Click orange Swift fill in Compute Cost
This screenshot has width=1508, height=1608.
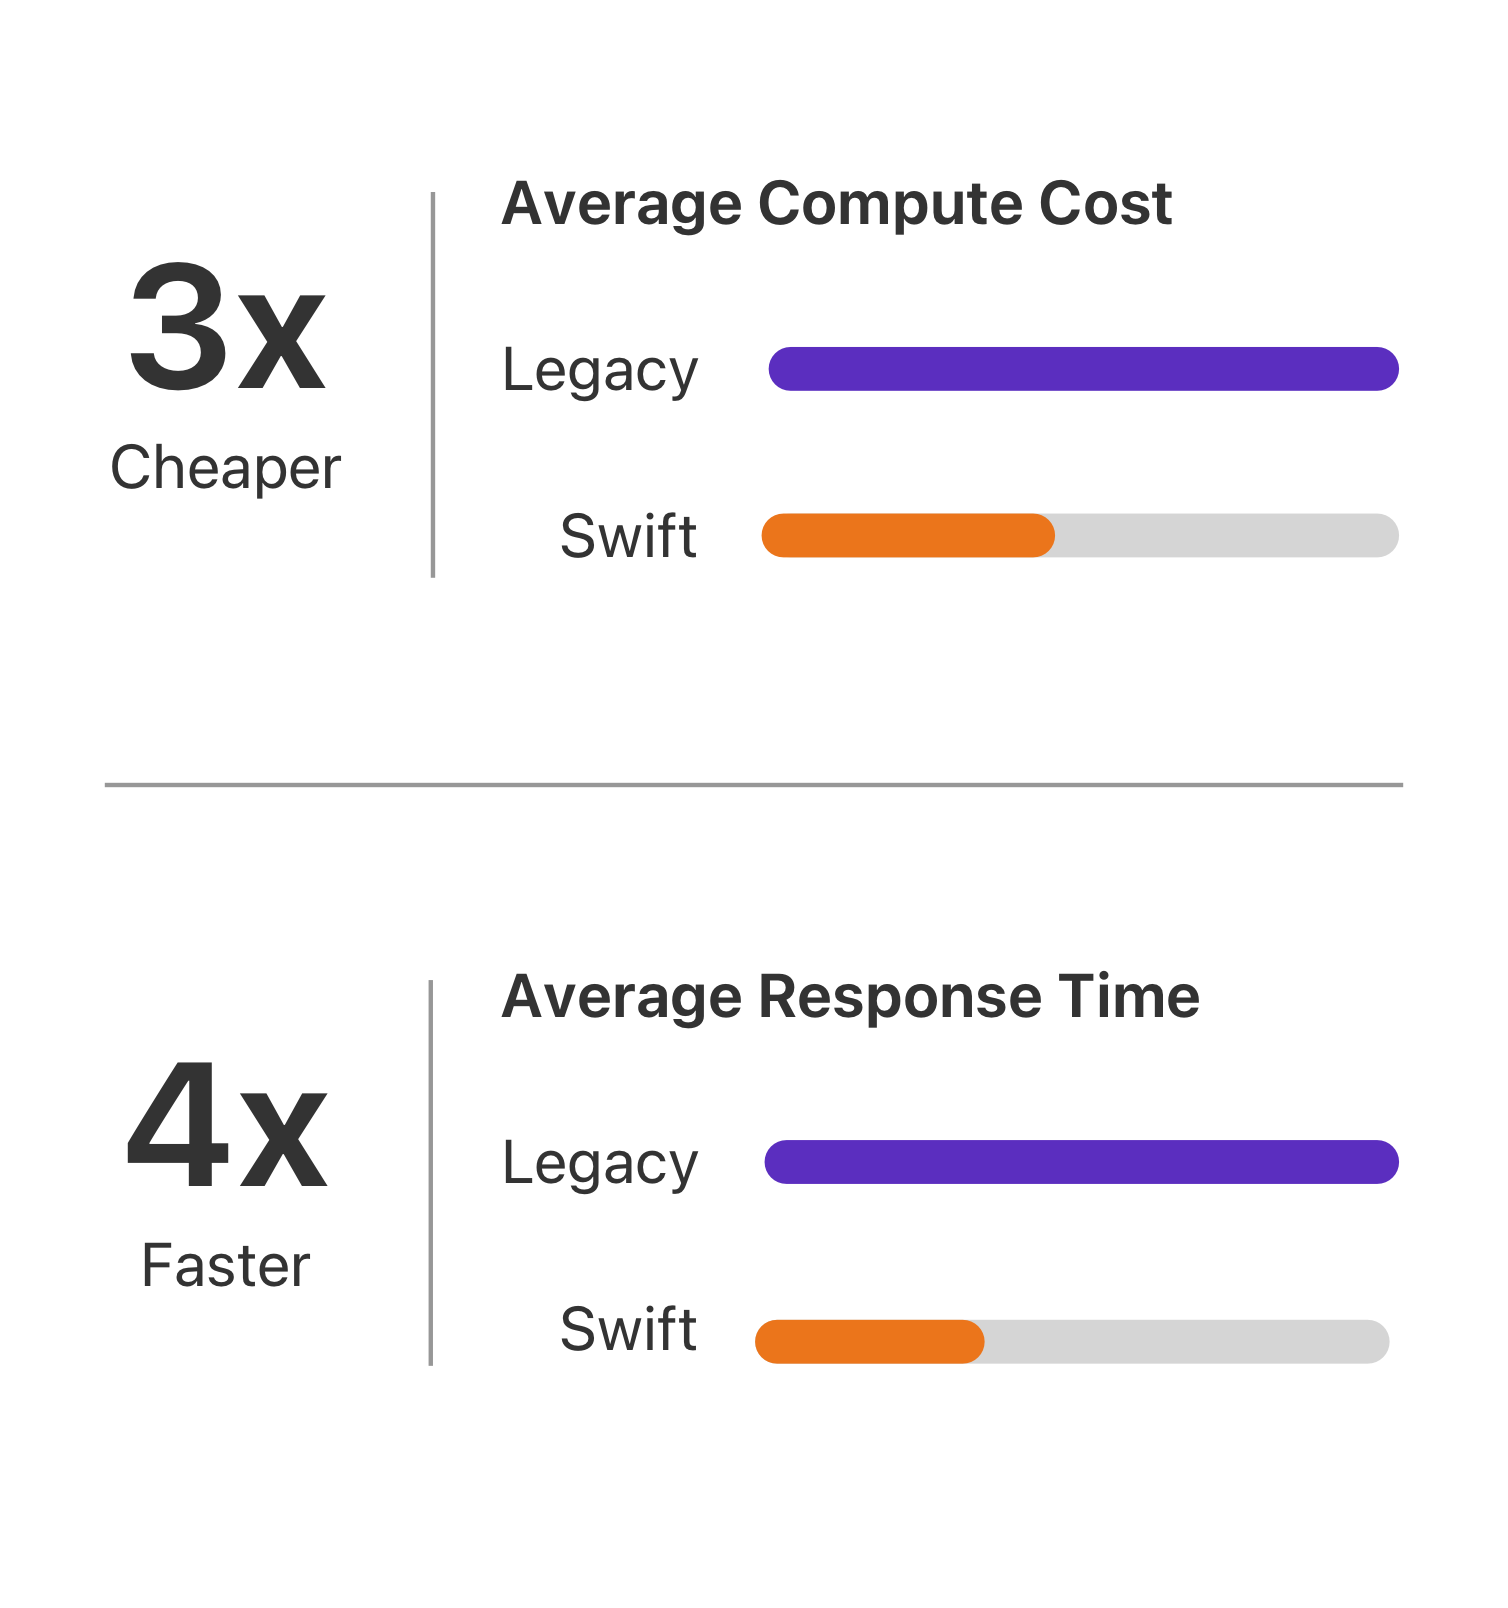click(908, 535)
